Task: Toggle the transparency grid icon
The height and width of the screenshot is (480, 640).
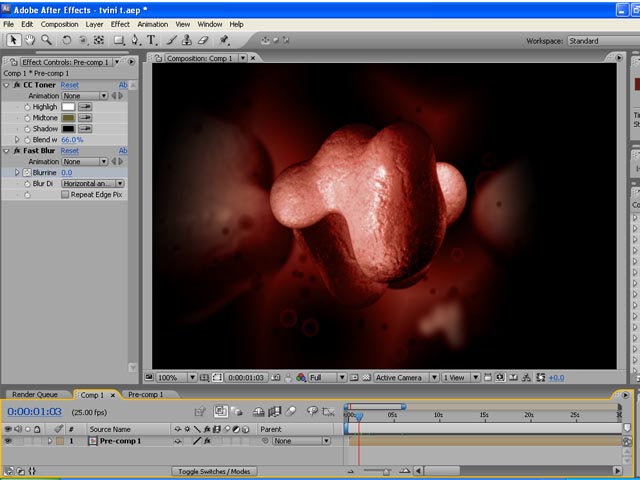Action: click(367, 378)
